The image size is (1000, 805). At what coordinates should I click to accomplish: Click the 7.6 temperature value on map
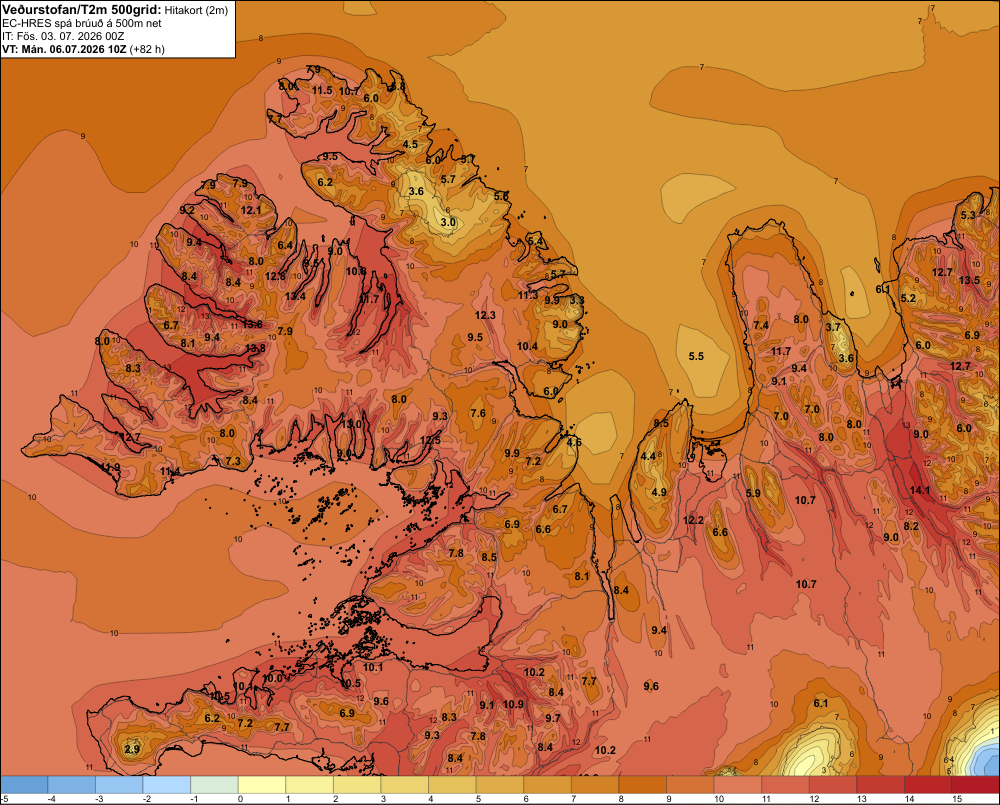478,413
